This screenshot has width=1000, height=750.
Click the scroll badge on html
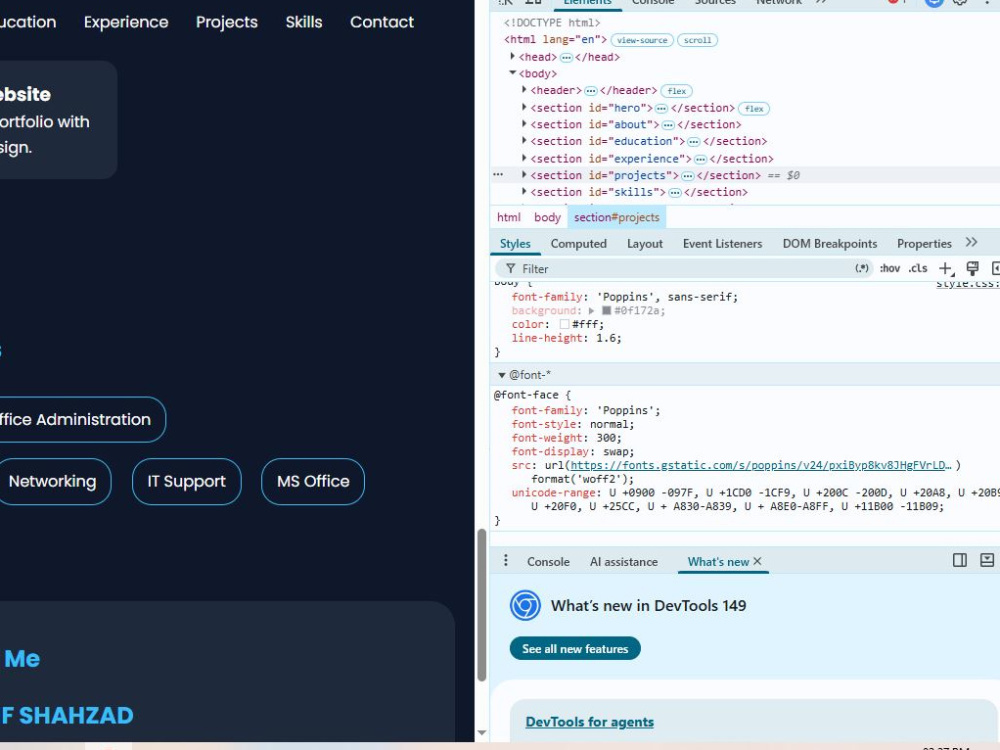click(x=697, y=40)
